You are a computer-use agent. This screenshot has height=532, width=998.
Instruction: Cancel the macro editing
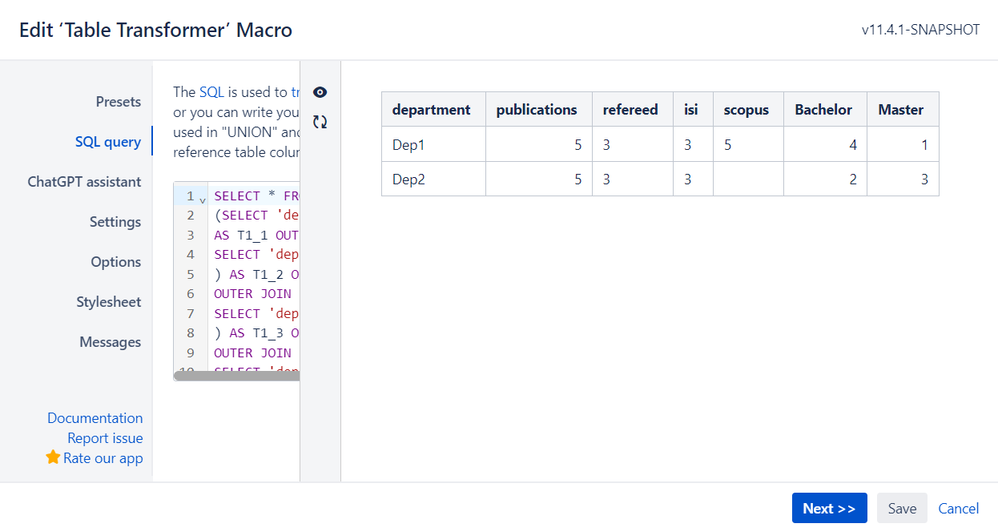click(x=958, y=508)
